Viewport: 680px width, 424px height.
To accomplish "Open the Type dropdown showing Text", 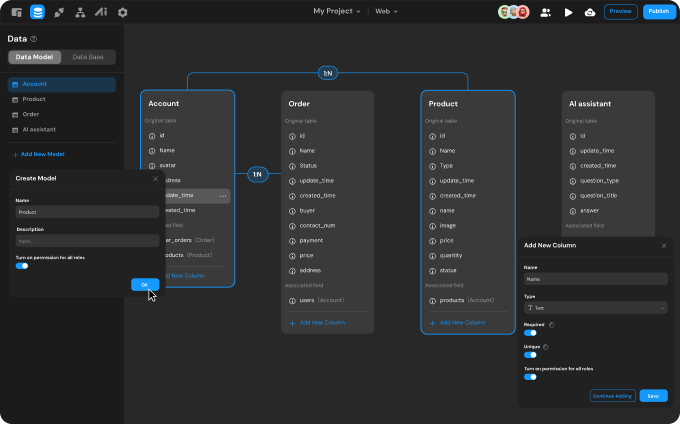I will click(595, 309).
